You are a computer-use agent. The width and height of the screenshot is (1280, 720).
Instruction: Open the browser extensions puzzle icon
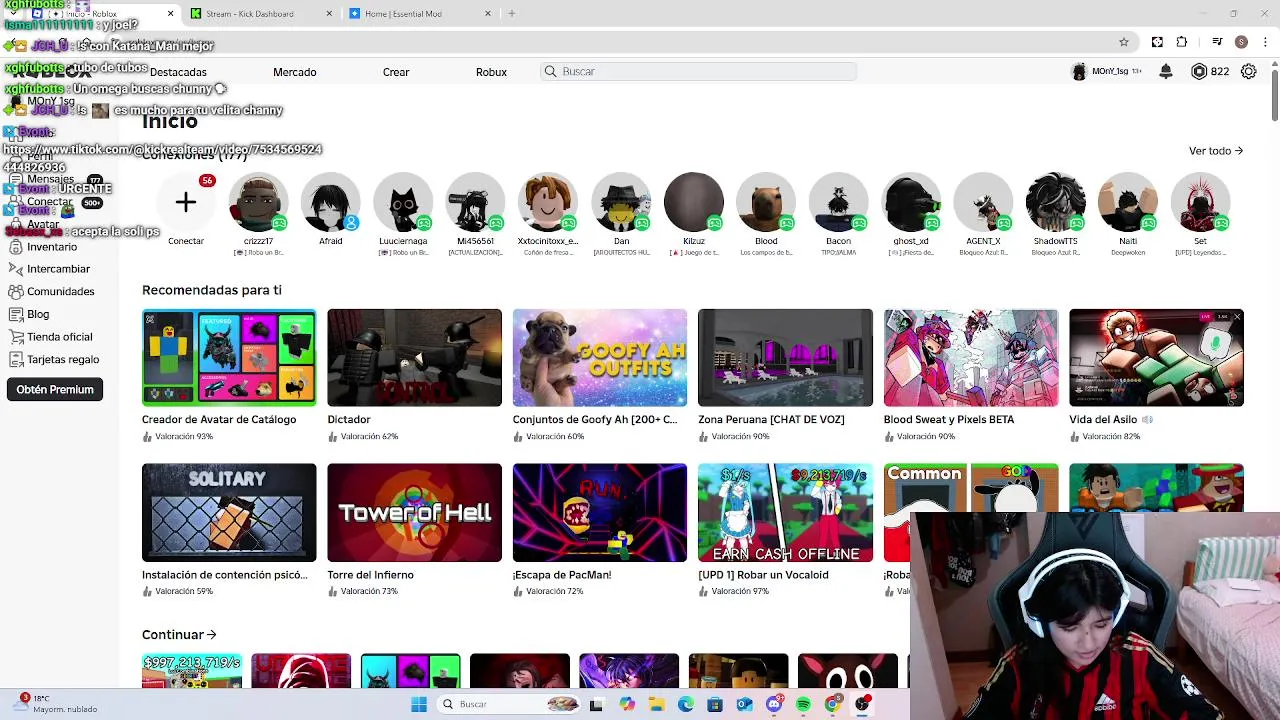tap(1182, 42)
